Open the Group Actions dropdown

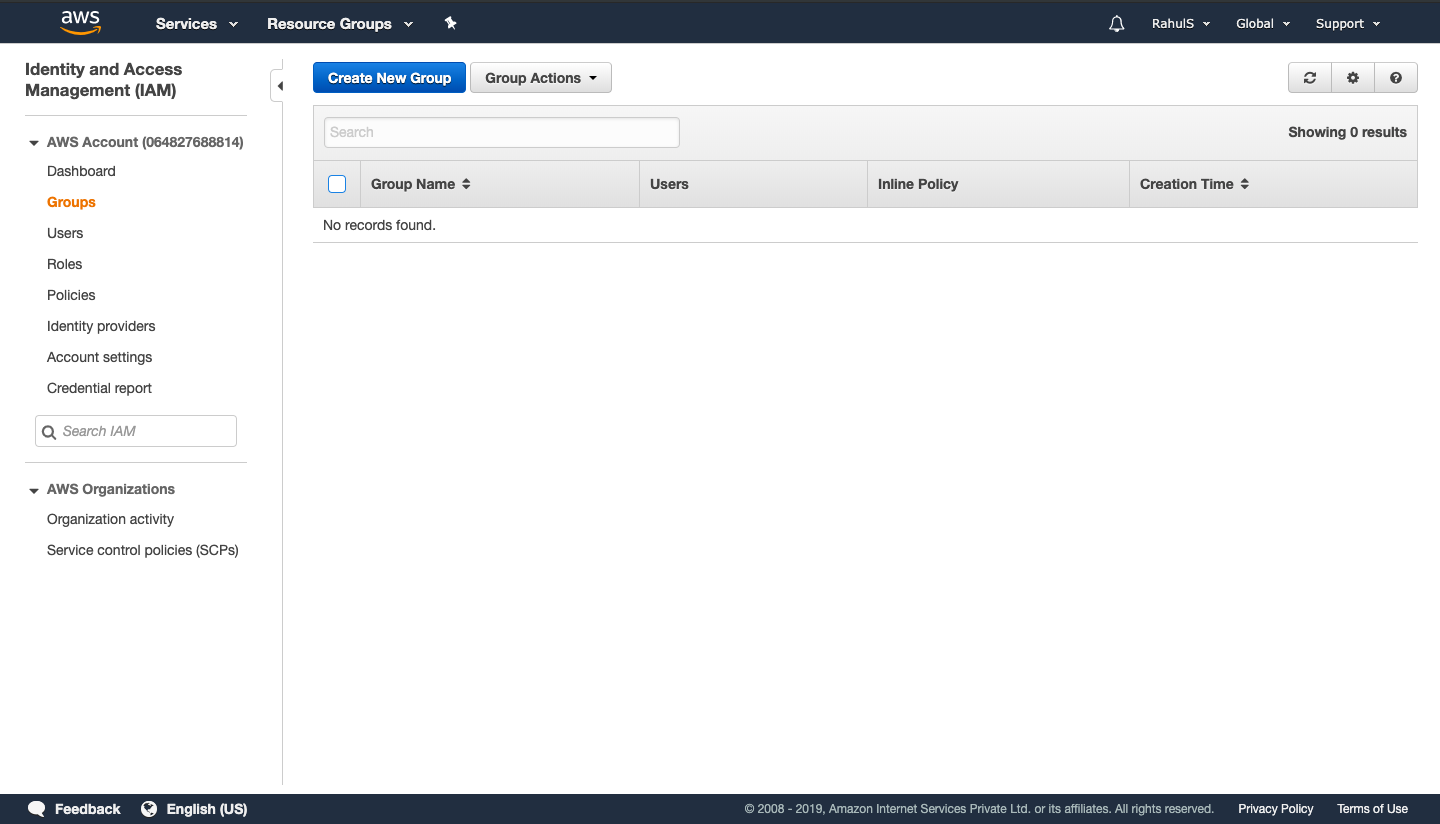[540, 77]
